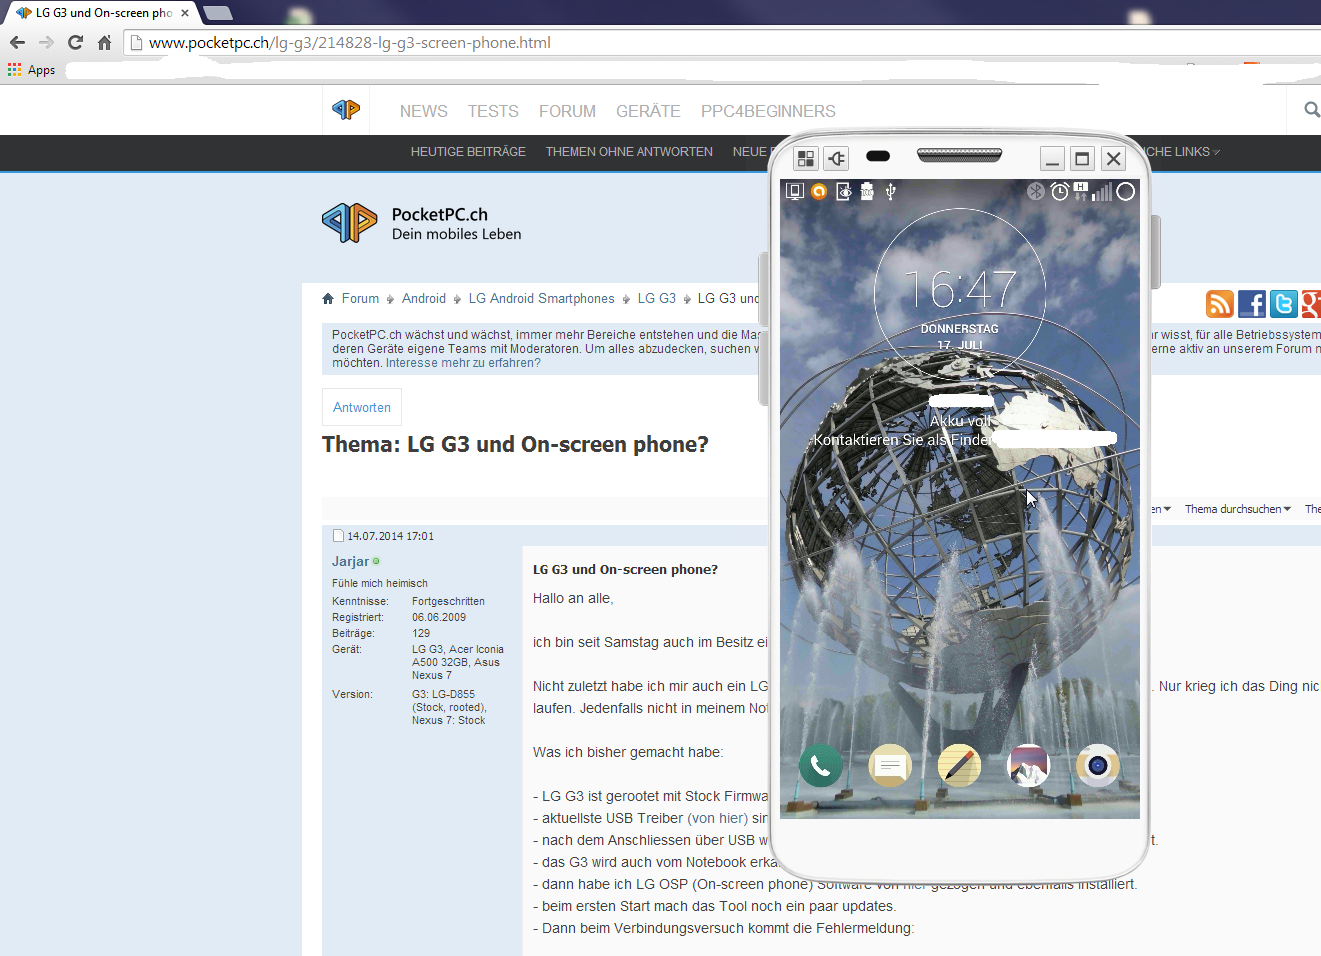The image size is (1321, 956).
Task: Click the 'DONNERSTAG' date text on the phone
Action: [960, 329]
